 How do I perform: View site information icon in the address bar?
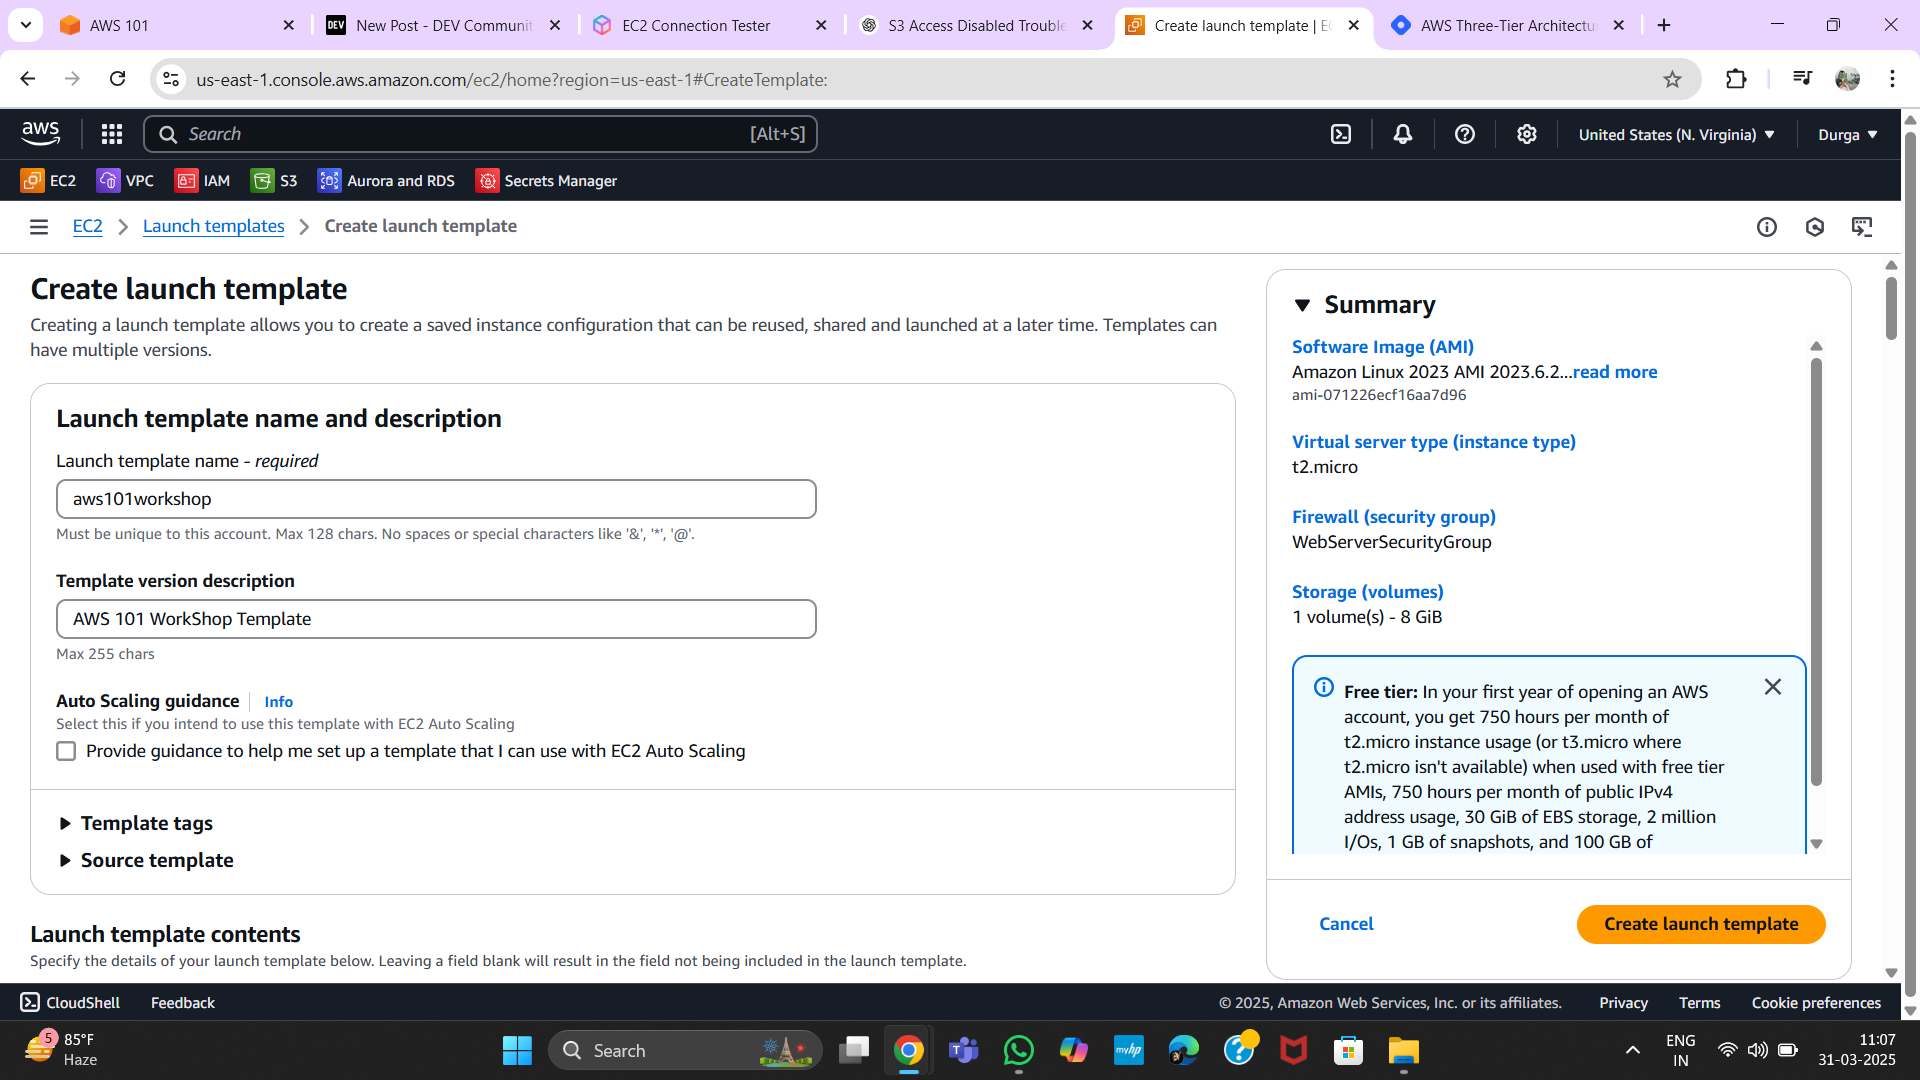click(x=171, y=79)
